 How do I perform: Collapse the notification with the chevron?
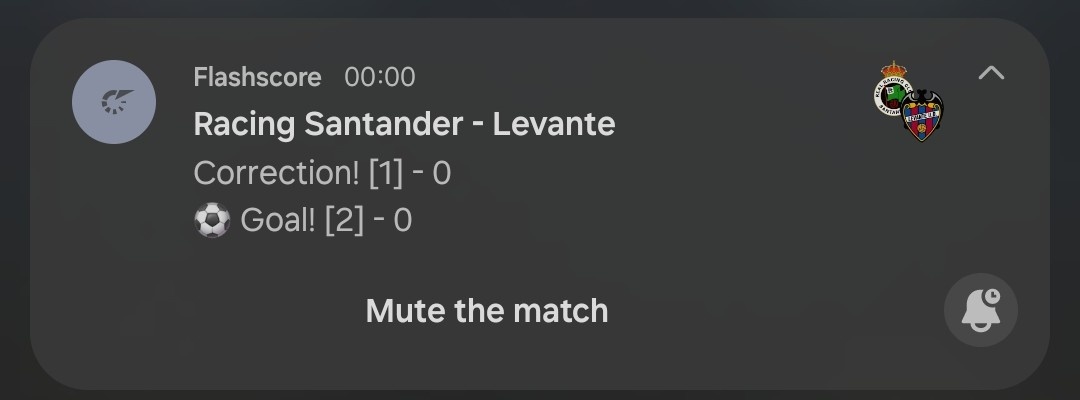990,72
